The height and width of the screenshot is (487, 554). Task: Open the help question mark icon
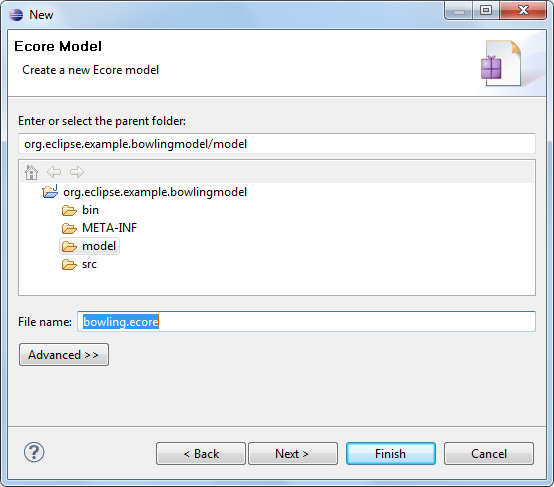(34, 452)
